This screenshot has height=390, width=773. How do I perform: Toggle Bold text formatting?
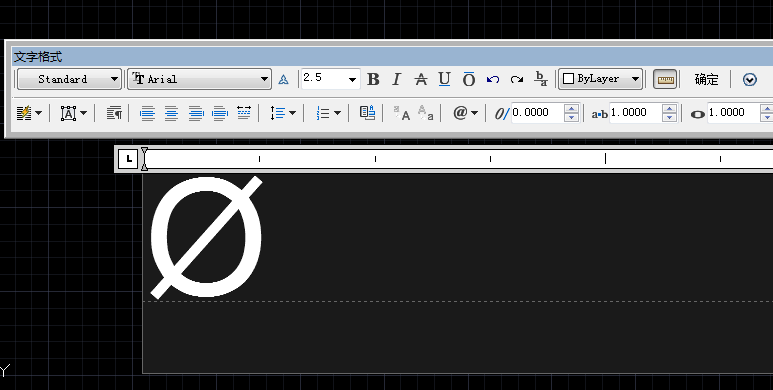coord(373,79)
